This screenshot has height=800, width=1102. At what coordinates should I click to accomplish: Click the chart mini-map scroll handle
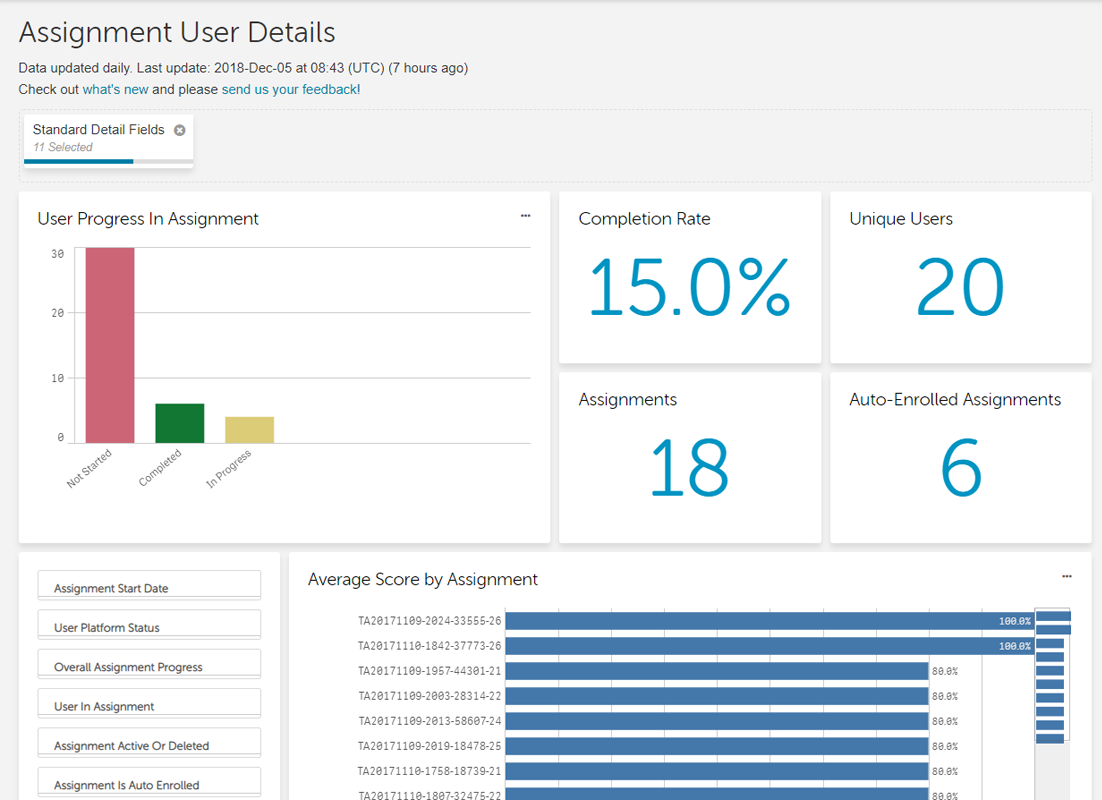[1052, 675]
